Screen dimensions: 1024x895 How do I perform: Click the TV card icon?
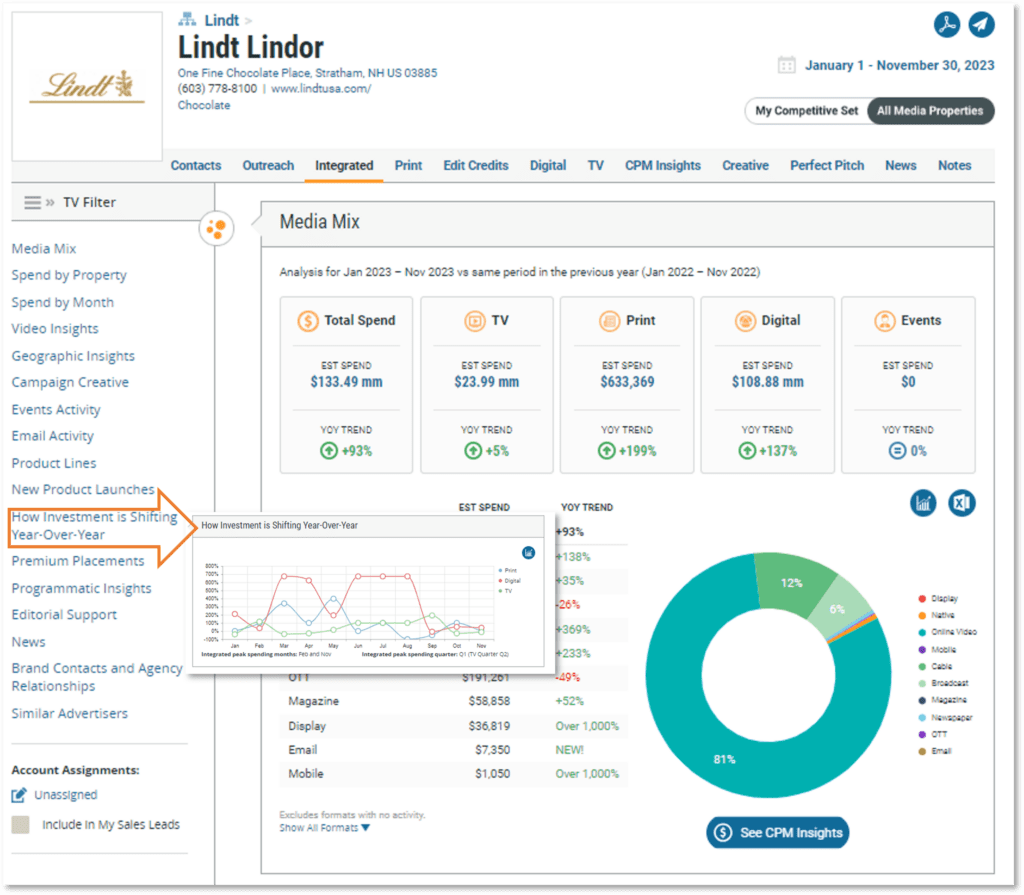coord(475,321)
